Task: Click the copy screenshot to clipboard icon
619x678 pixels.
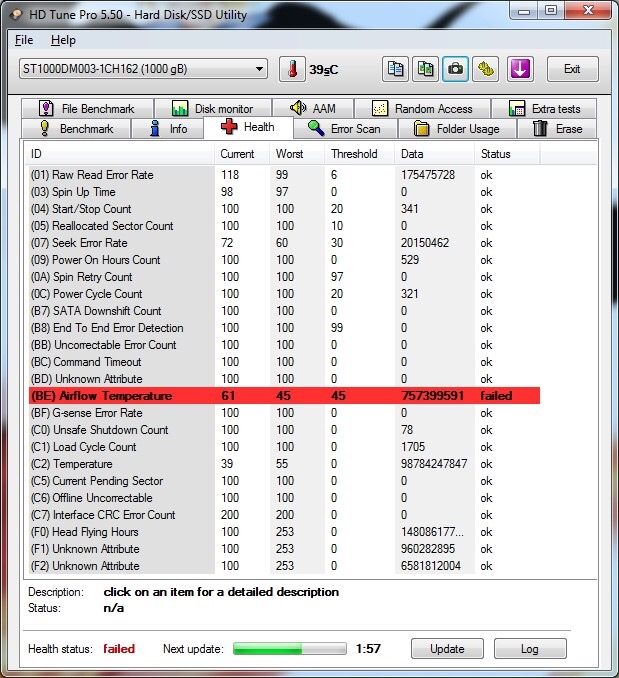Action: tap(425, 69)
